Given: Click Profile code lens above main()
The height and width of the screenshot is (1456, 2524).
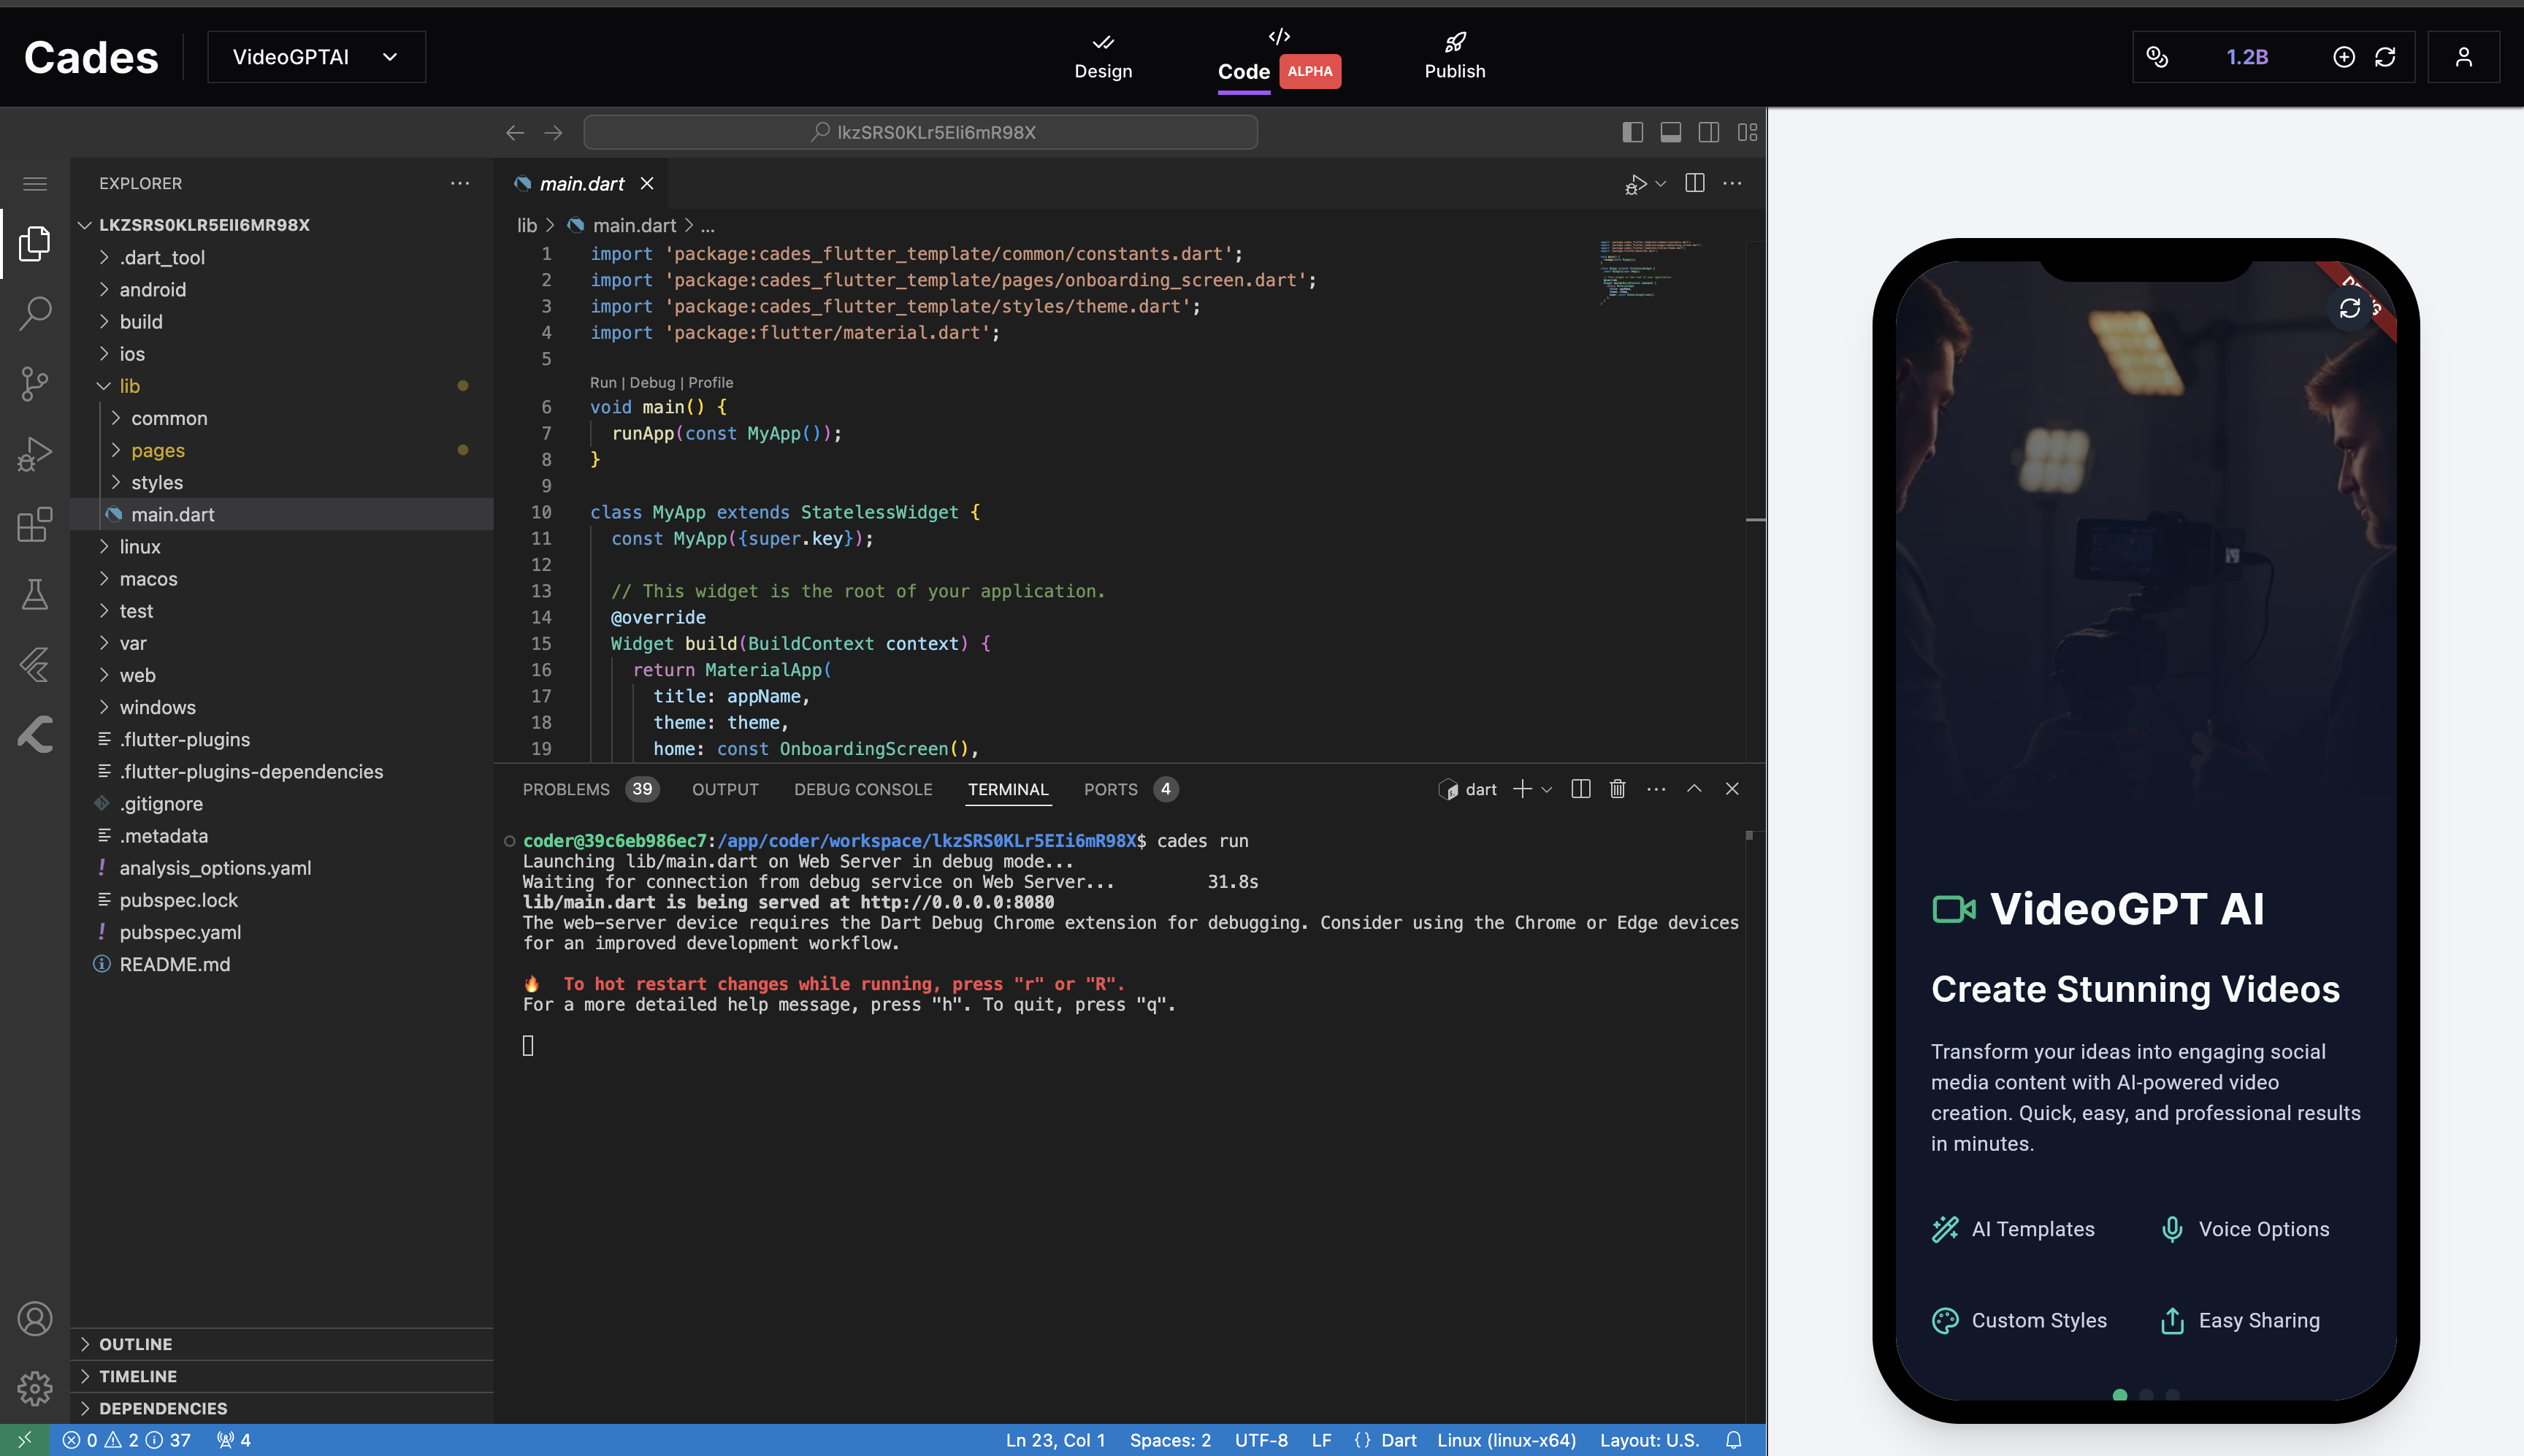Looking at the screenshot, I should point(710,382).
